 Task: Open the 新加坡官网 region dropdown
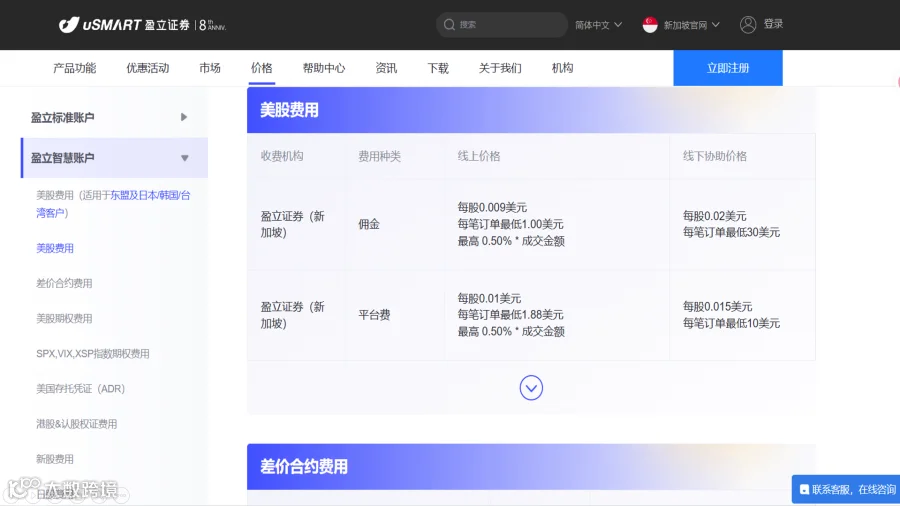[x=691, y=25]
